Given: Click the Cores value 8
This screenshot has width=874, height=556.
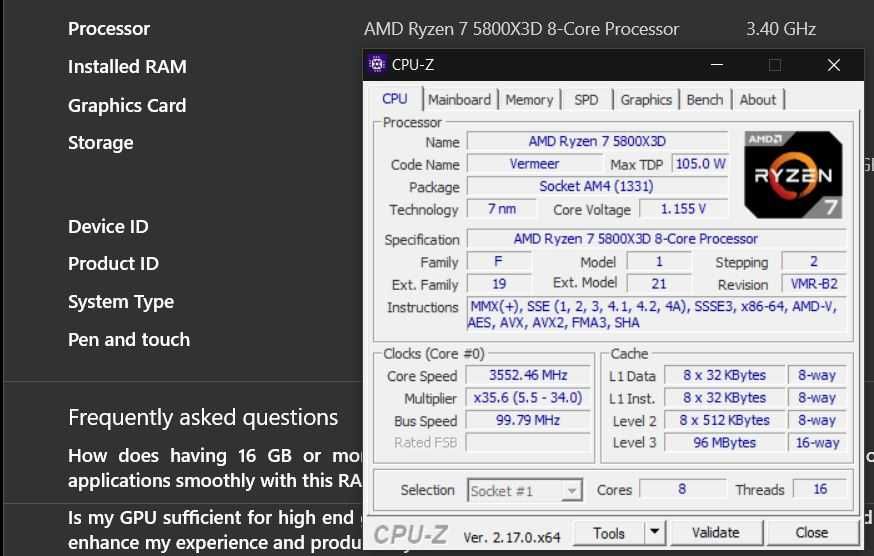Looking at the screenshot, I should (x=682, y=489).
